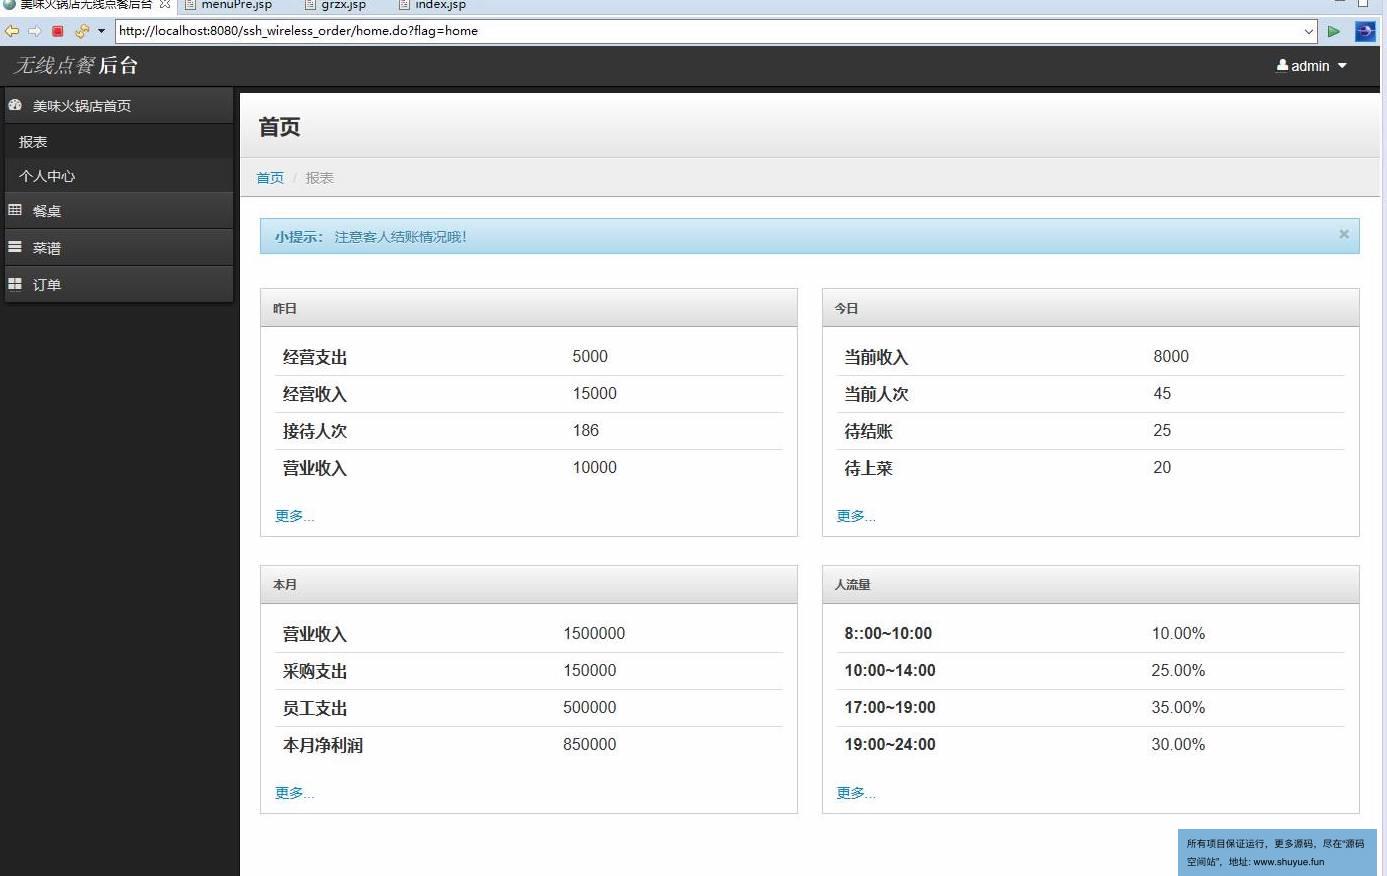1387x876 pixels.
Task: Click the list icon beside 菜谱
Action: click(x=15, y=247)
